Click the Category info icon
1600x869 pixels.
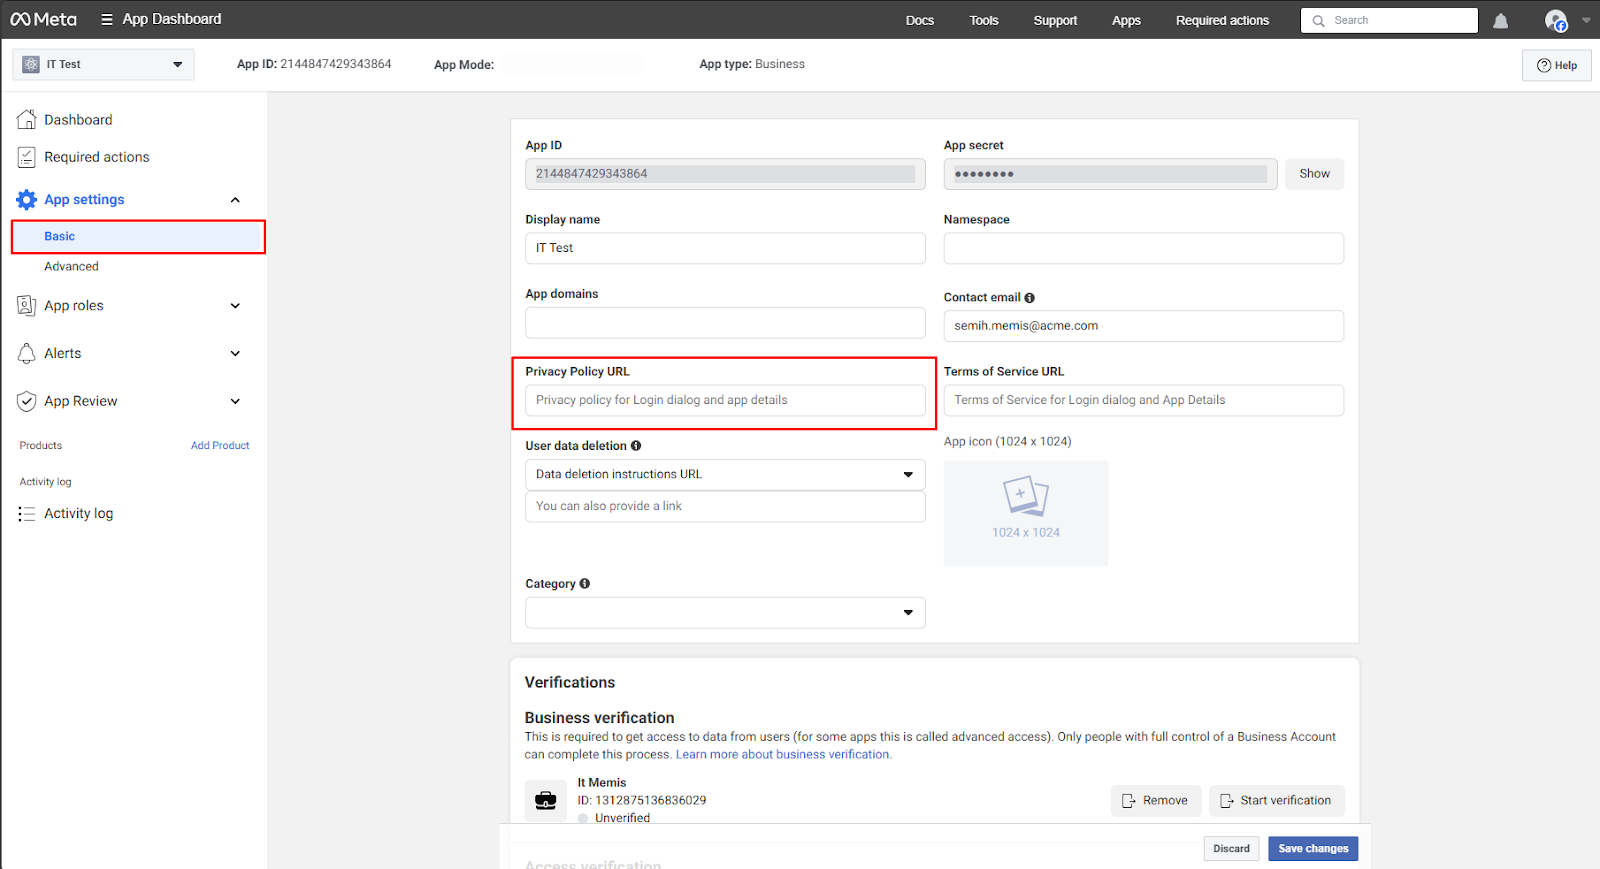(x=585, y=584)
